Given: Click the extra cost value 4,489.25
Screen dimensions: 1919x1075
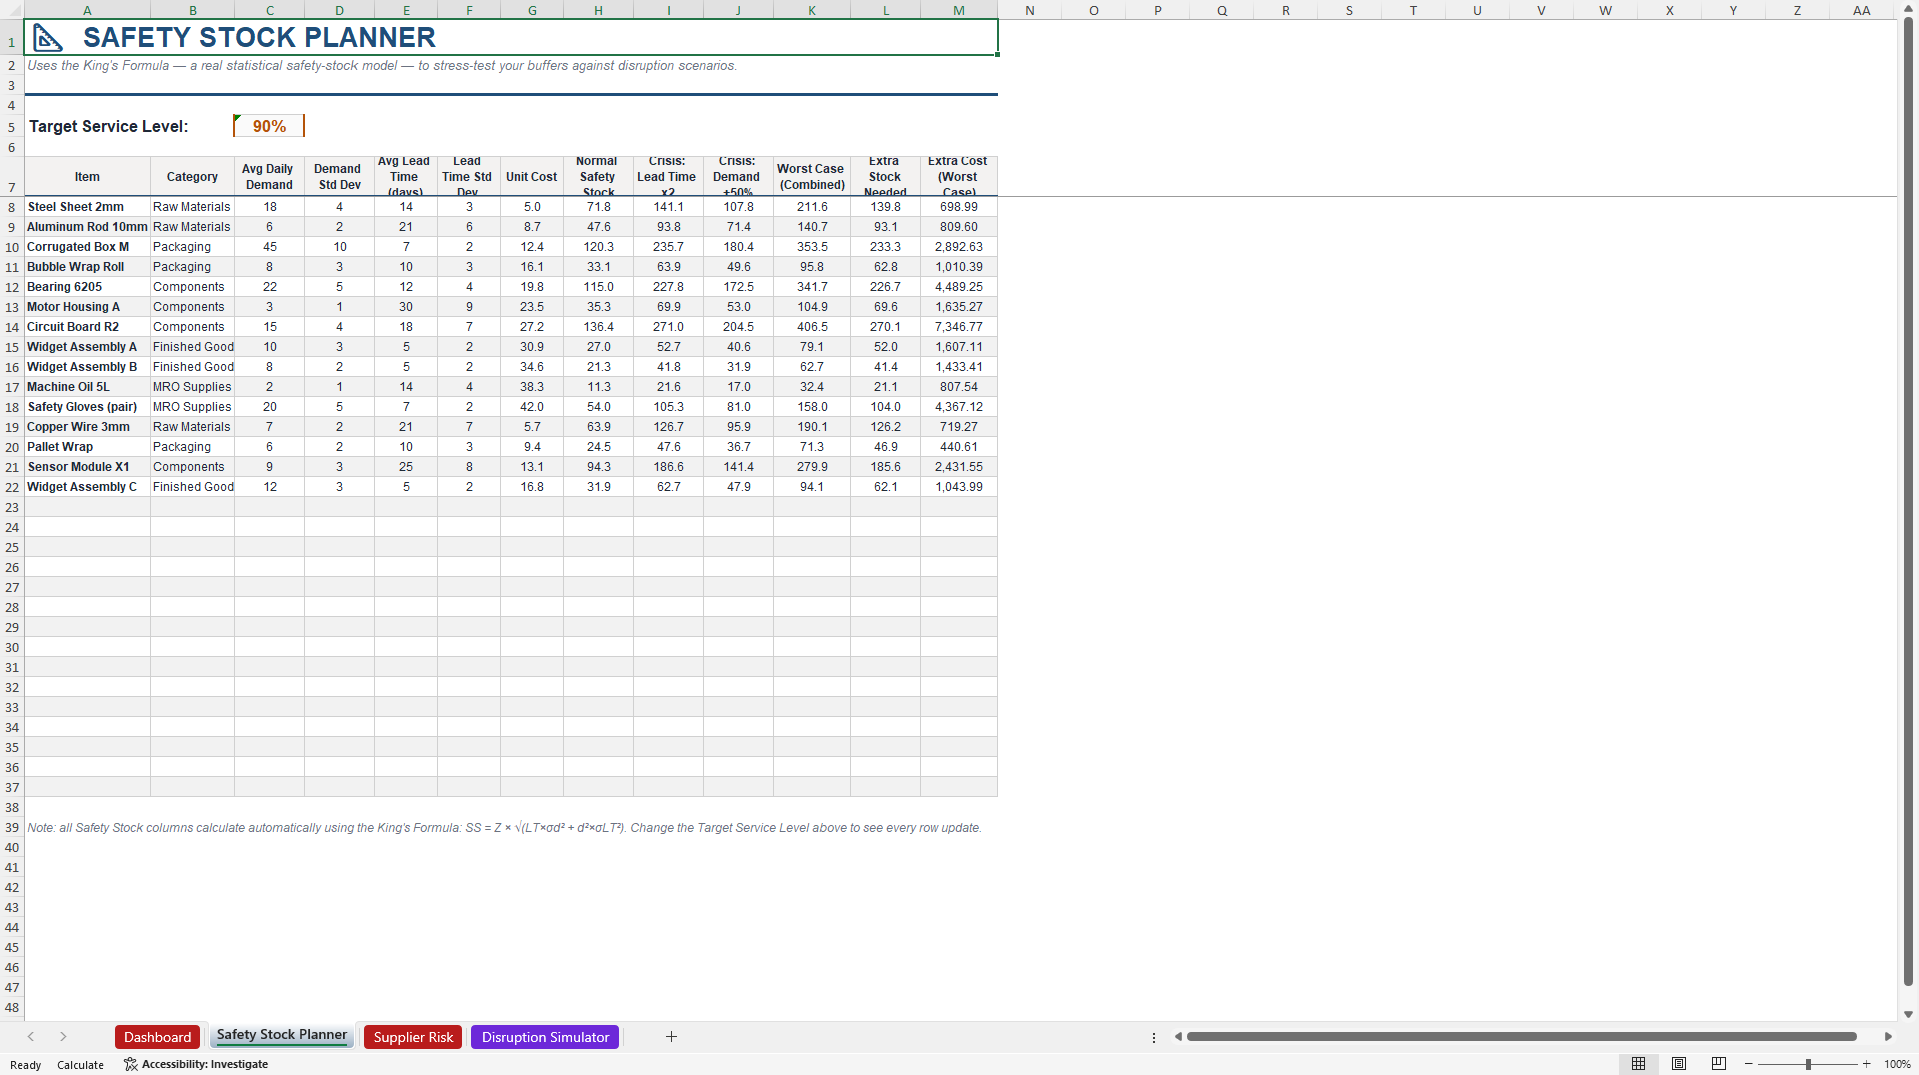Looking at the screenshot, I should [x=958, y=287].
